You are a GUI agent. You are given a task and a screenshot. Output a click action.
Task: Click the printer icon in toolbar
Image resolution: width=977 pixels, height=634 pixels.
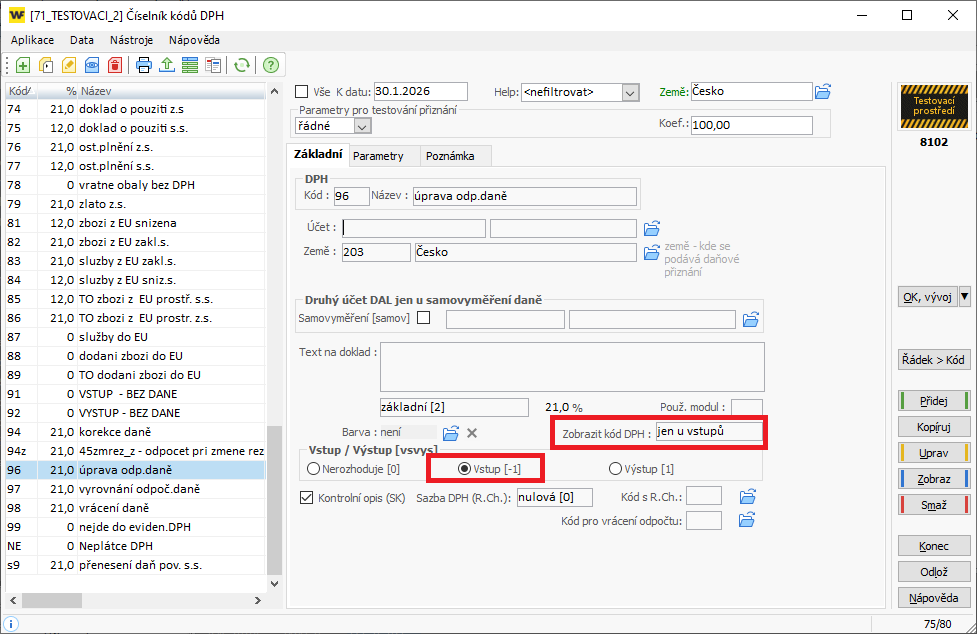tap(144, 65)
